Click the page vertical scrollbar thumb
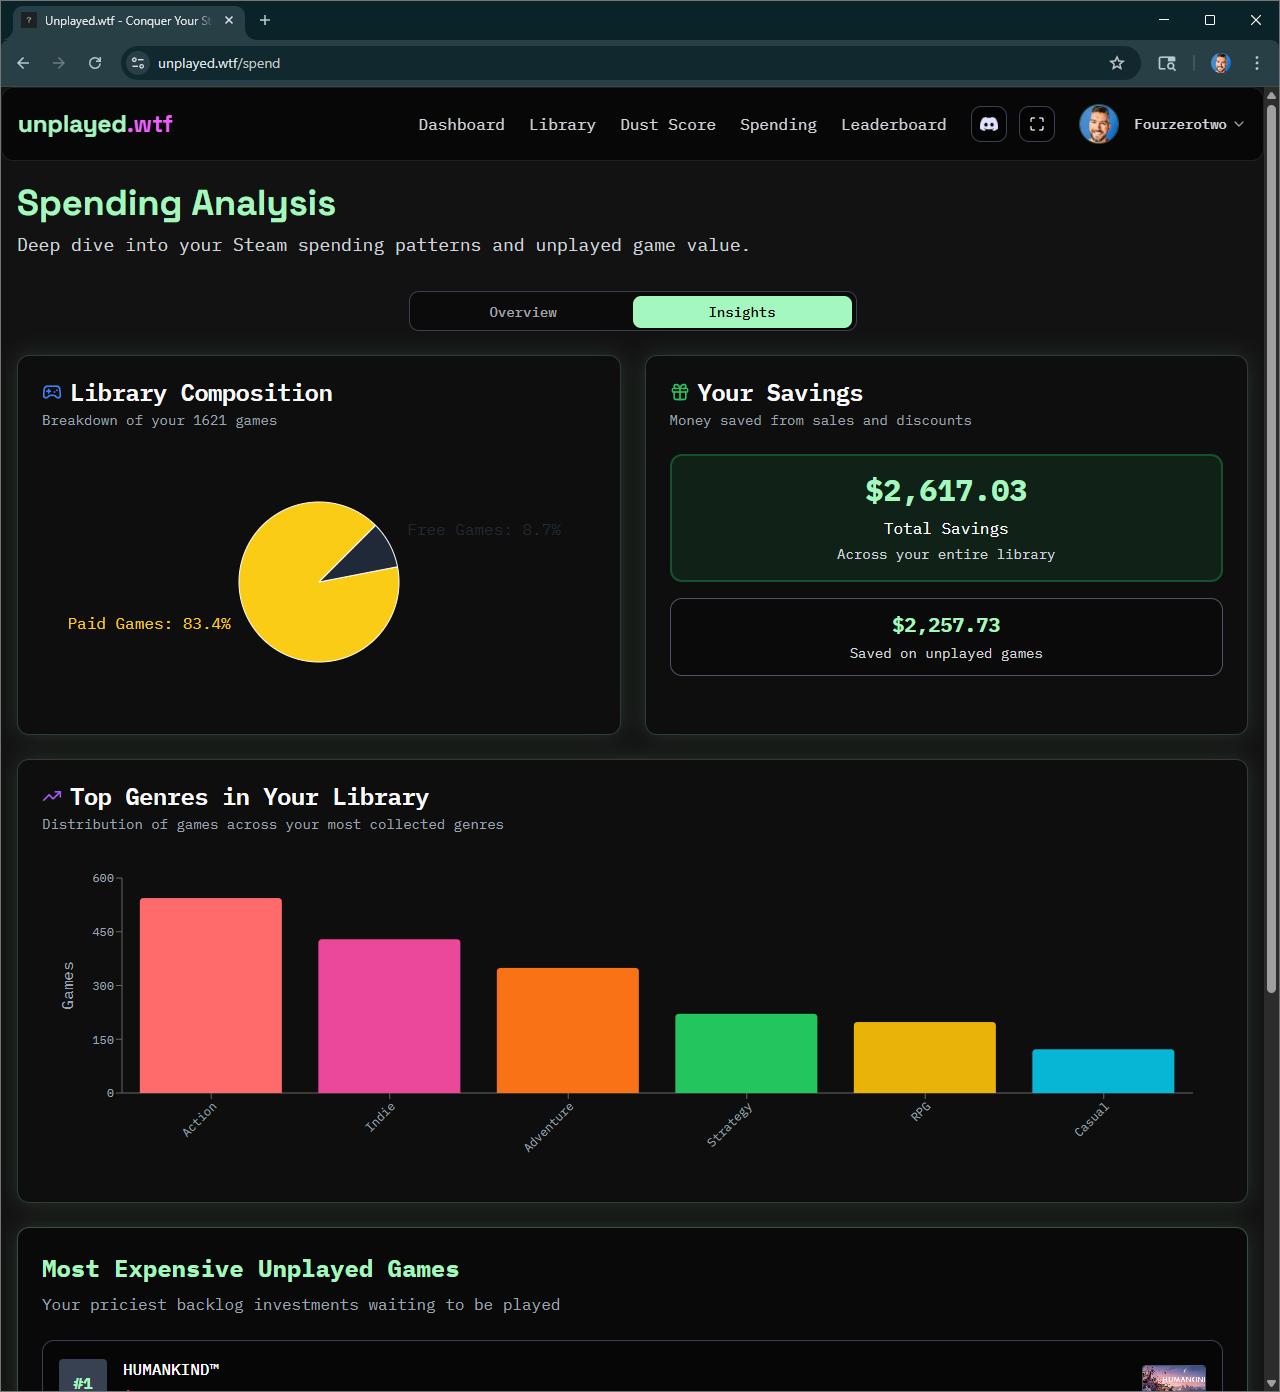 [1271, 548]
